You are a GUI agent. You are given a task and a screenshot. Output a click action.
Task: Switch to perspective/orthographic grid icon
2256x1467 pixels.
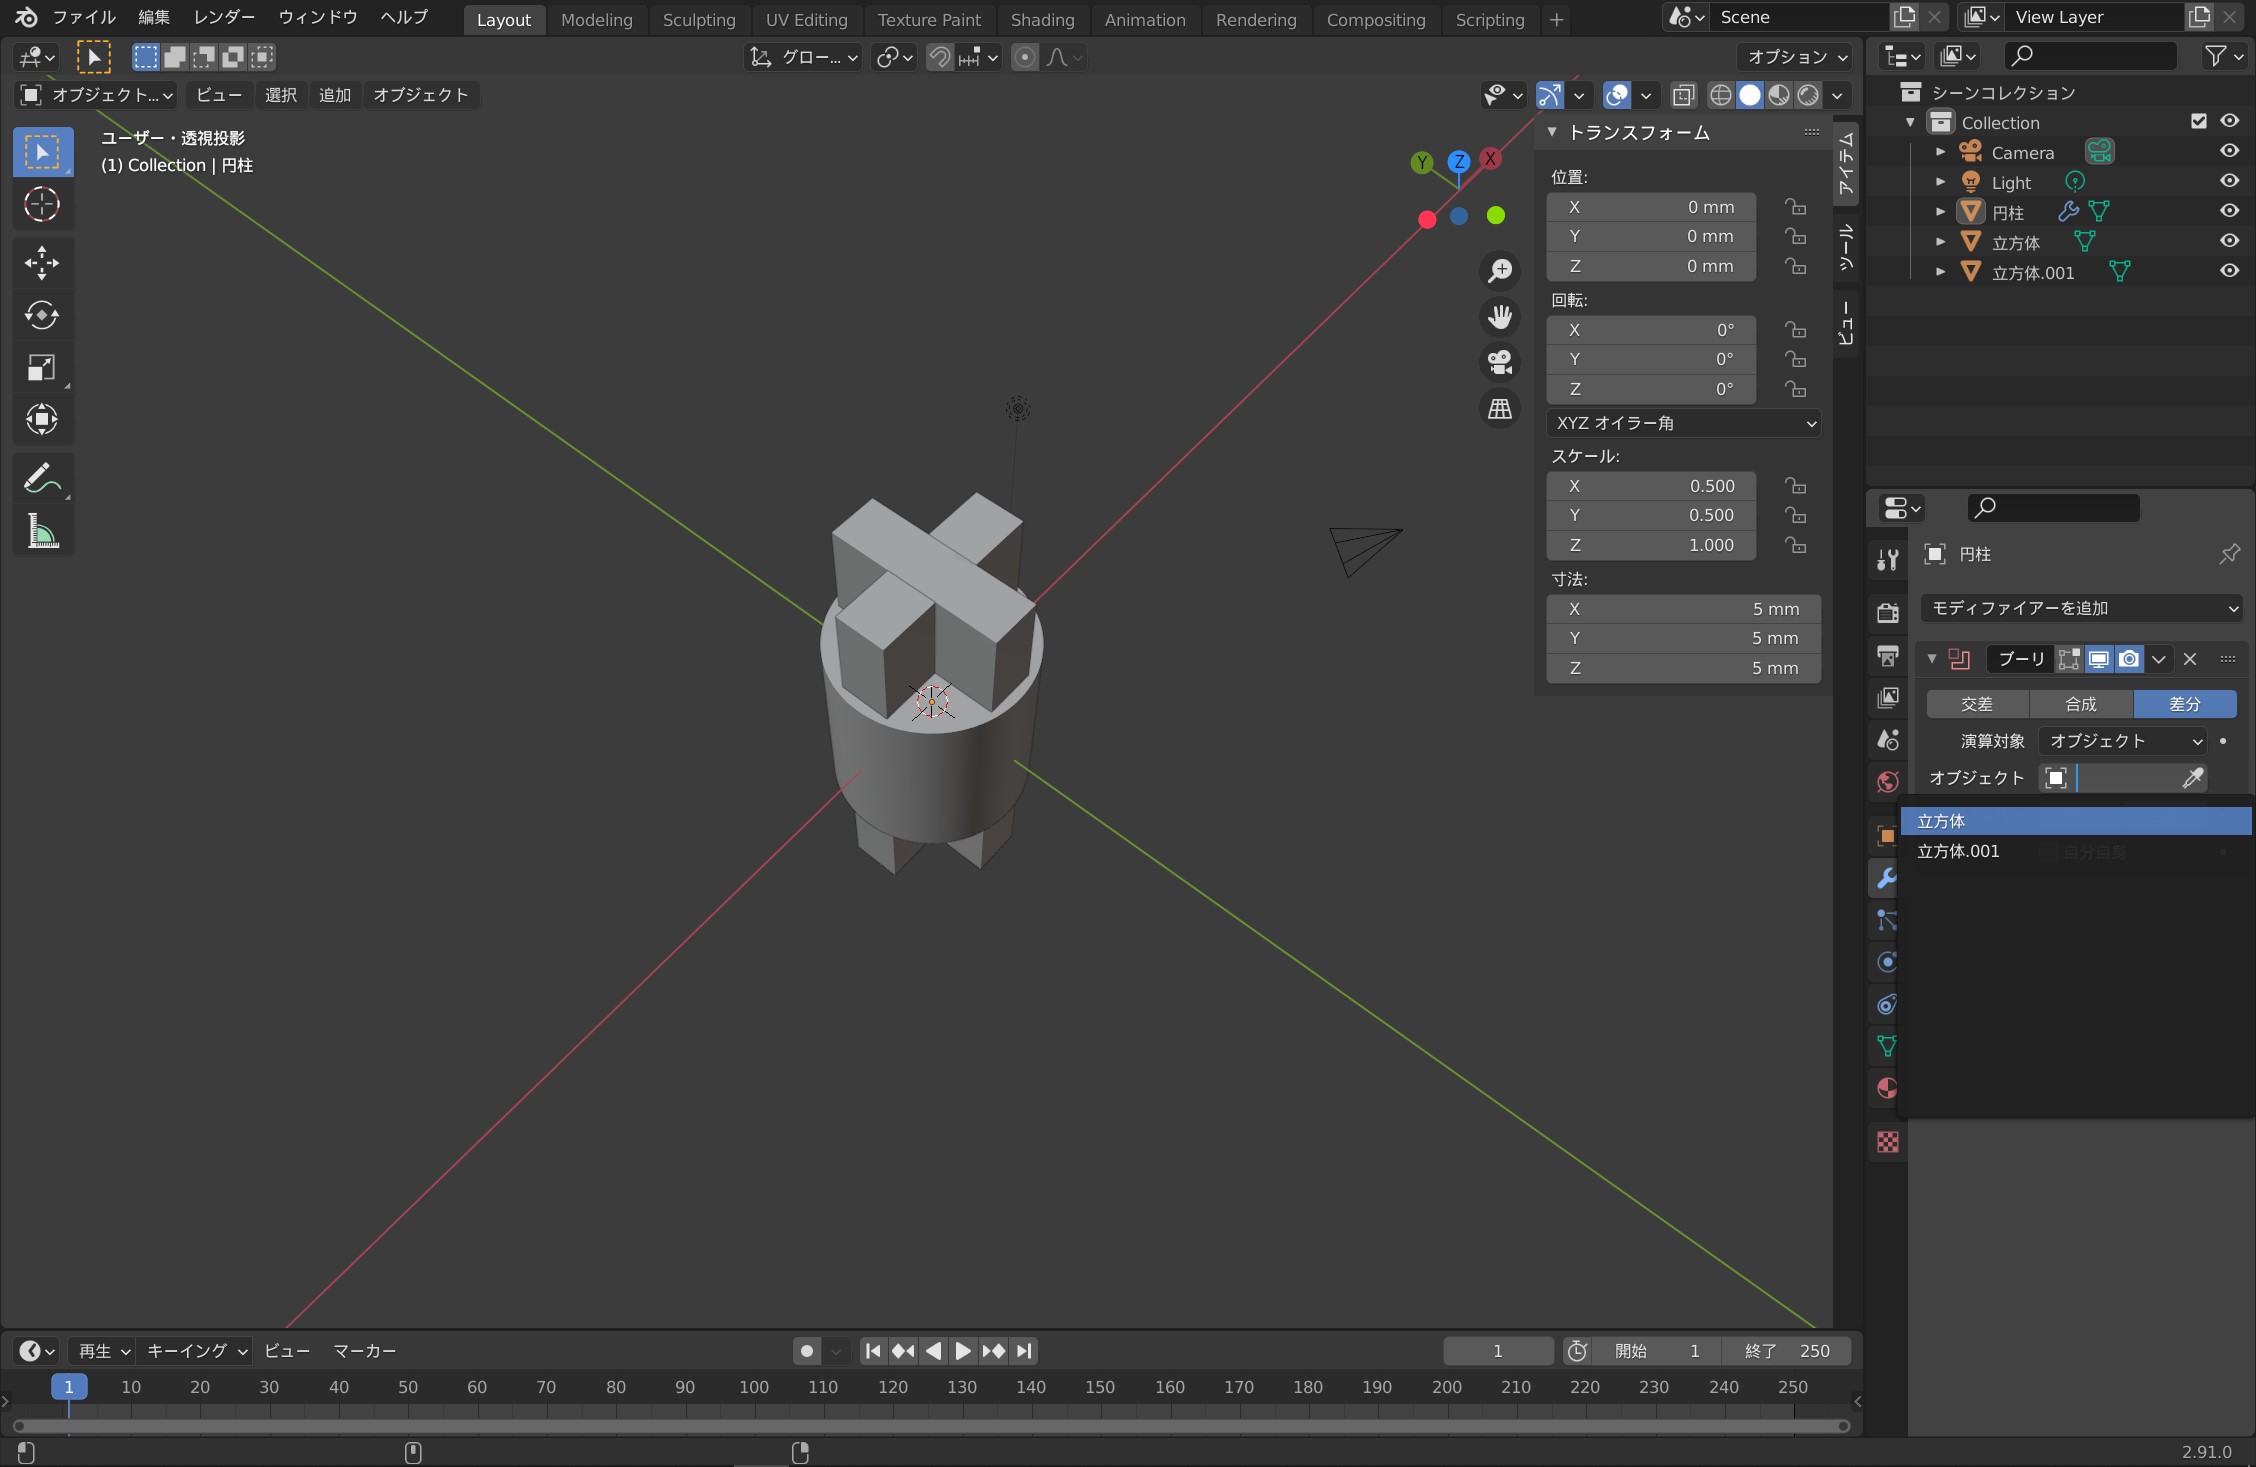(1500, 408)
